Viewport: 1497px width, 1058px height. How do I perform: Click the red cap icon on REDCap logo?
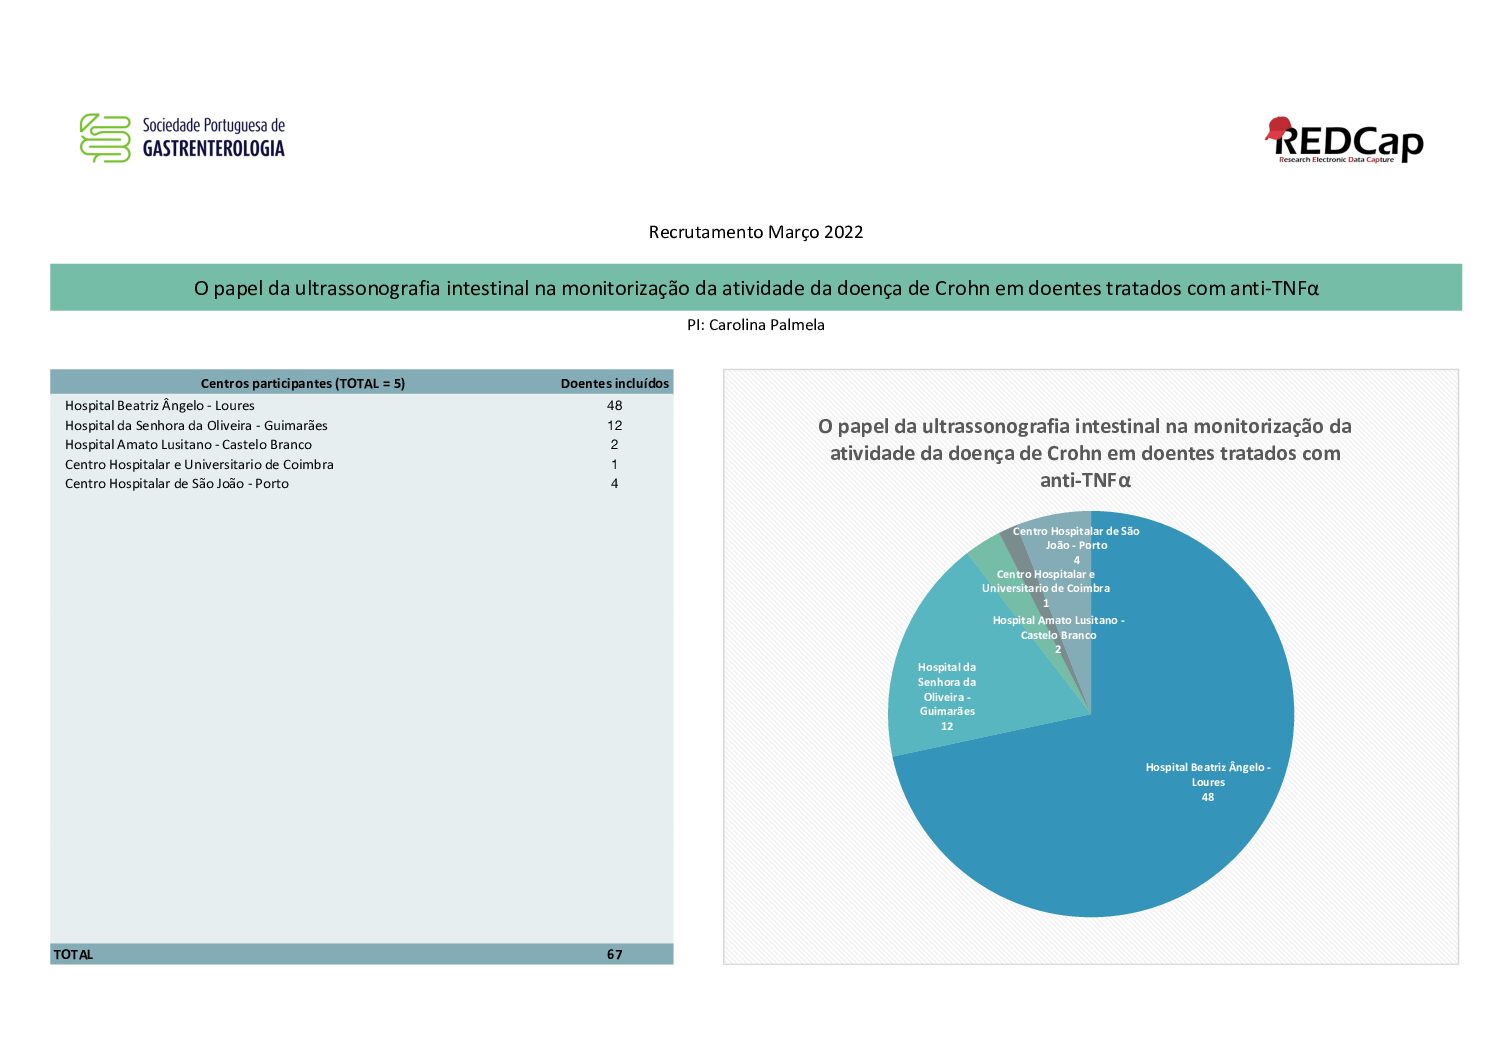(x=1277, y=129)
